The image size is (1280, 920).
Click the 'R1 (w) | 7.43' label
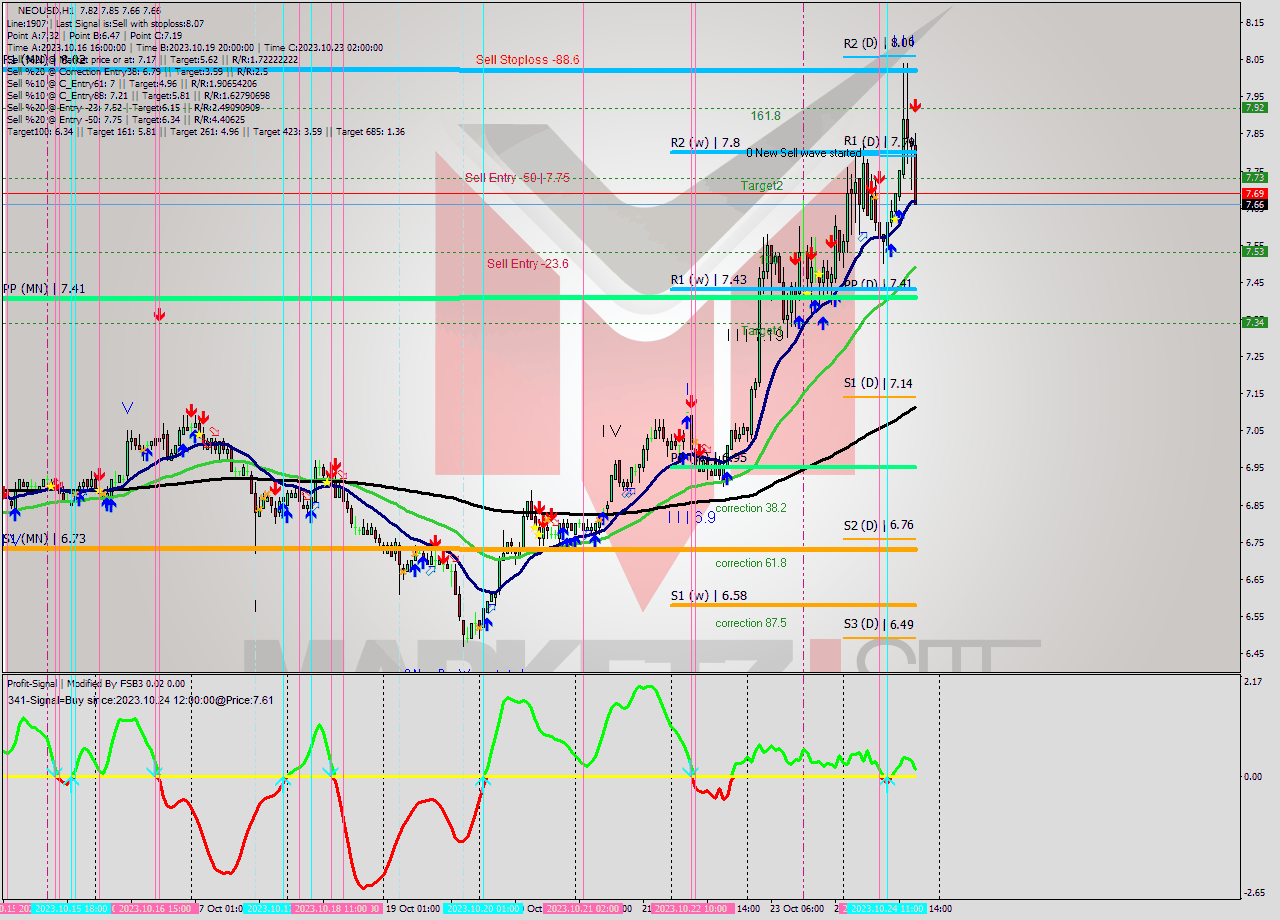pyautogui.click(x=708, y=280)
